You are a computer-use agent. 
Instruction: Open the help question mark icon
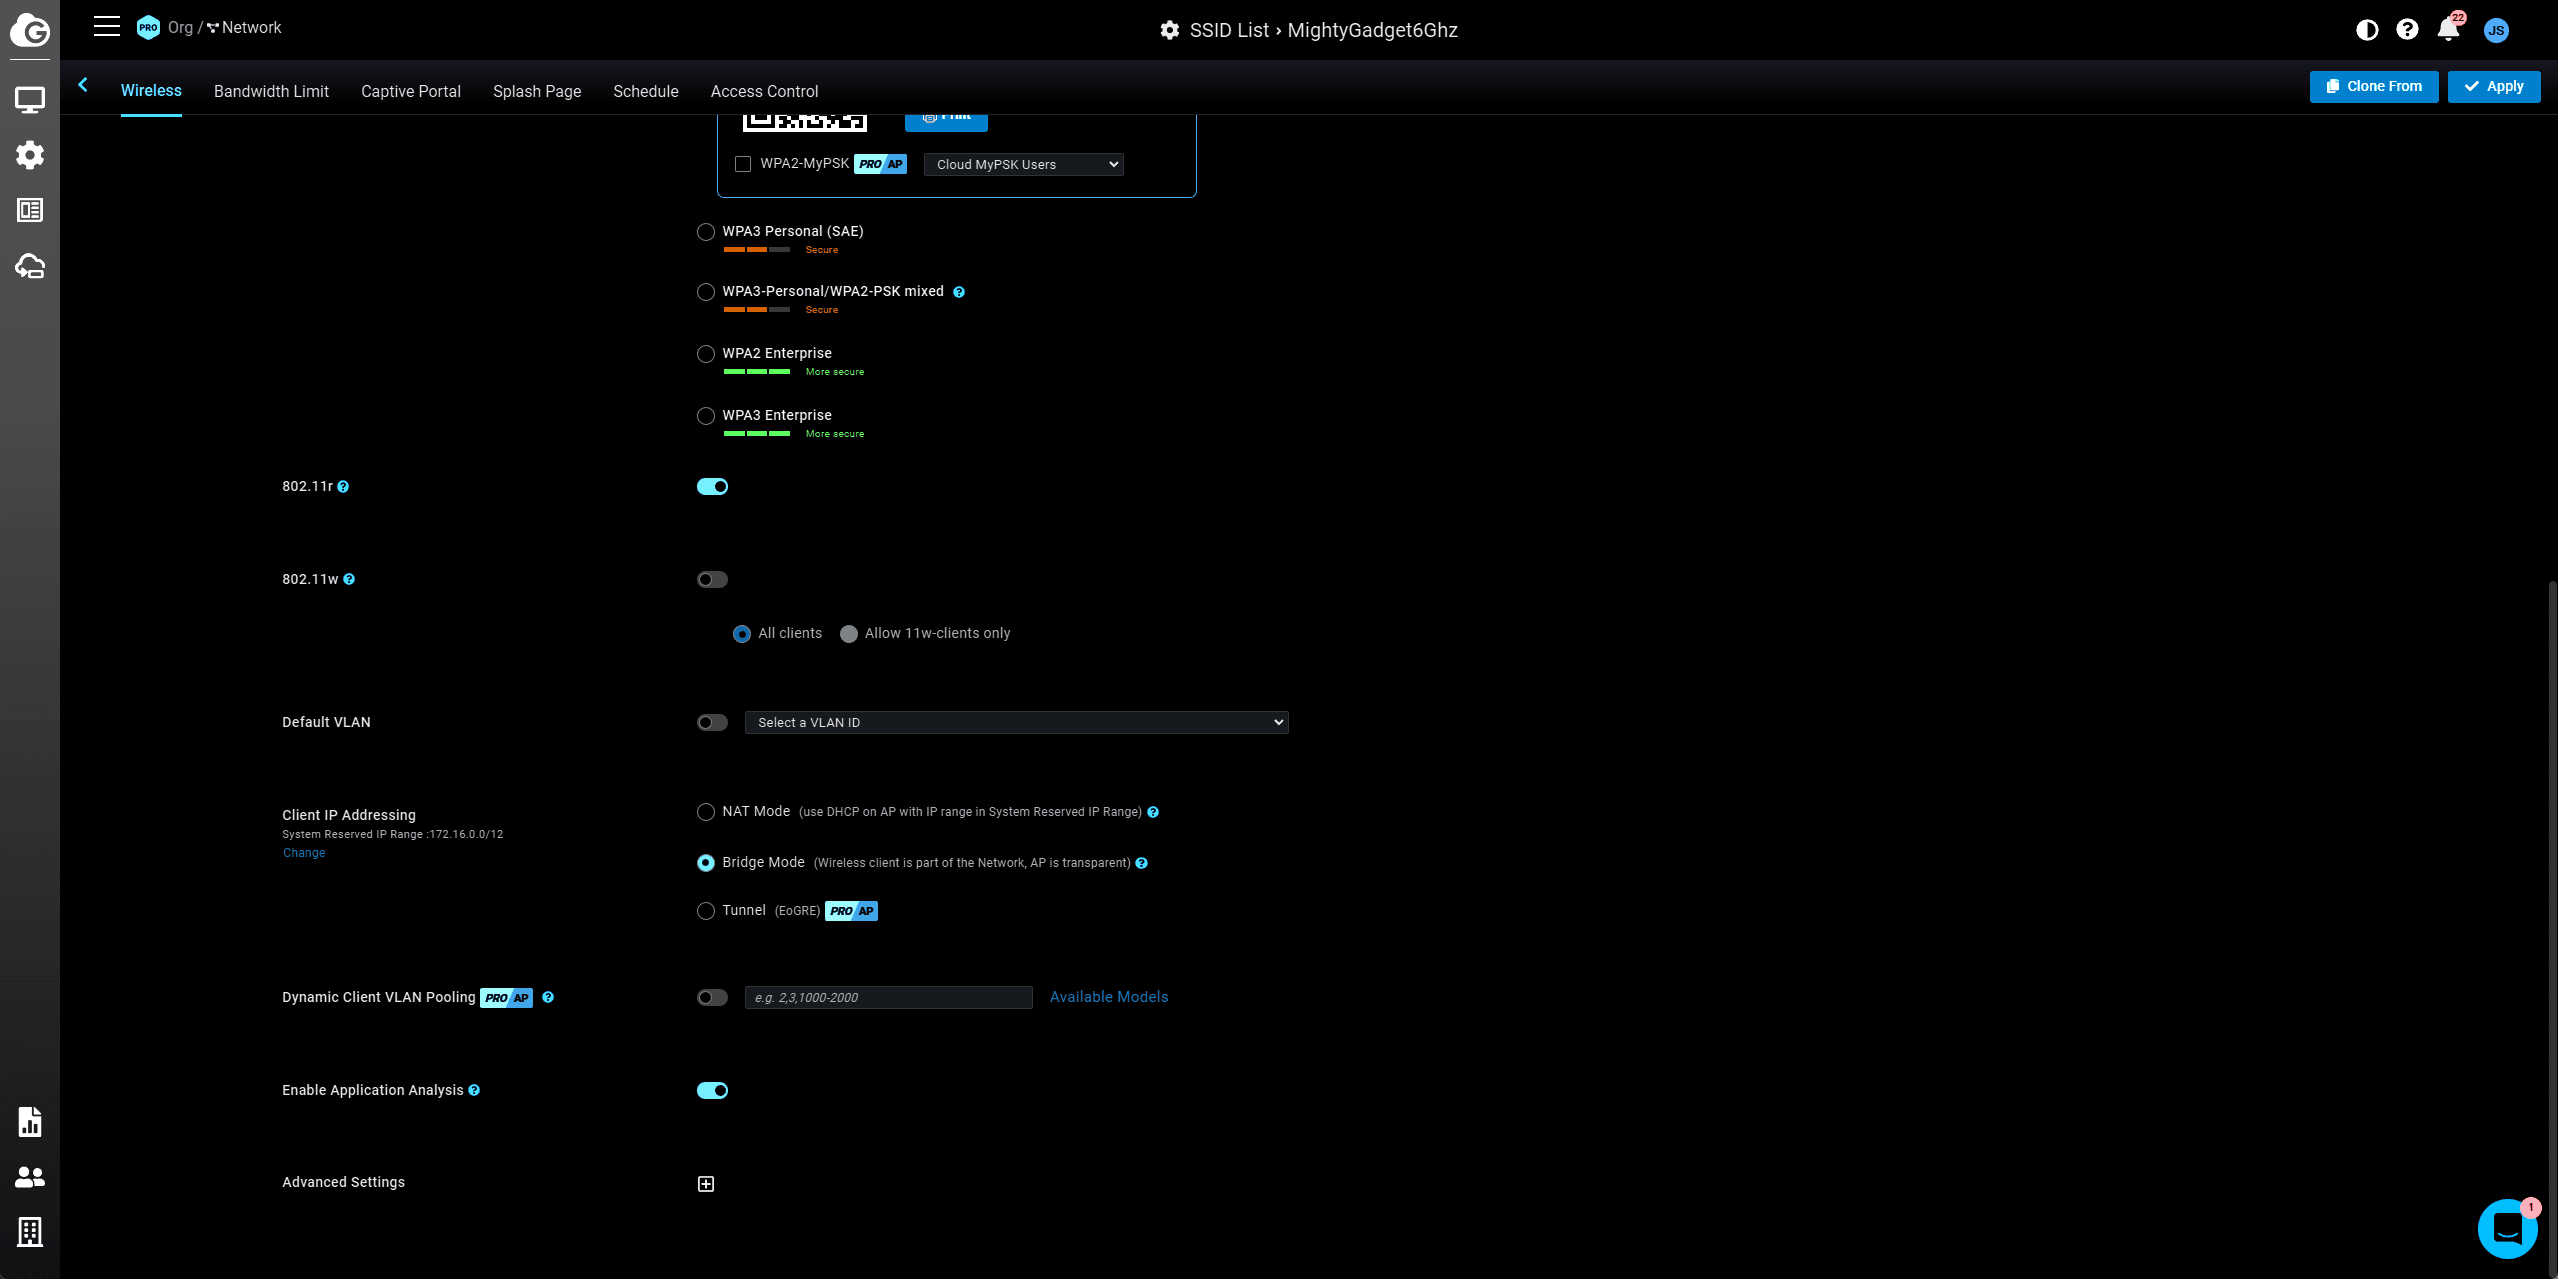pos(2406,30)
